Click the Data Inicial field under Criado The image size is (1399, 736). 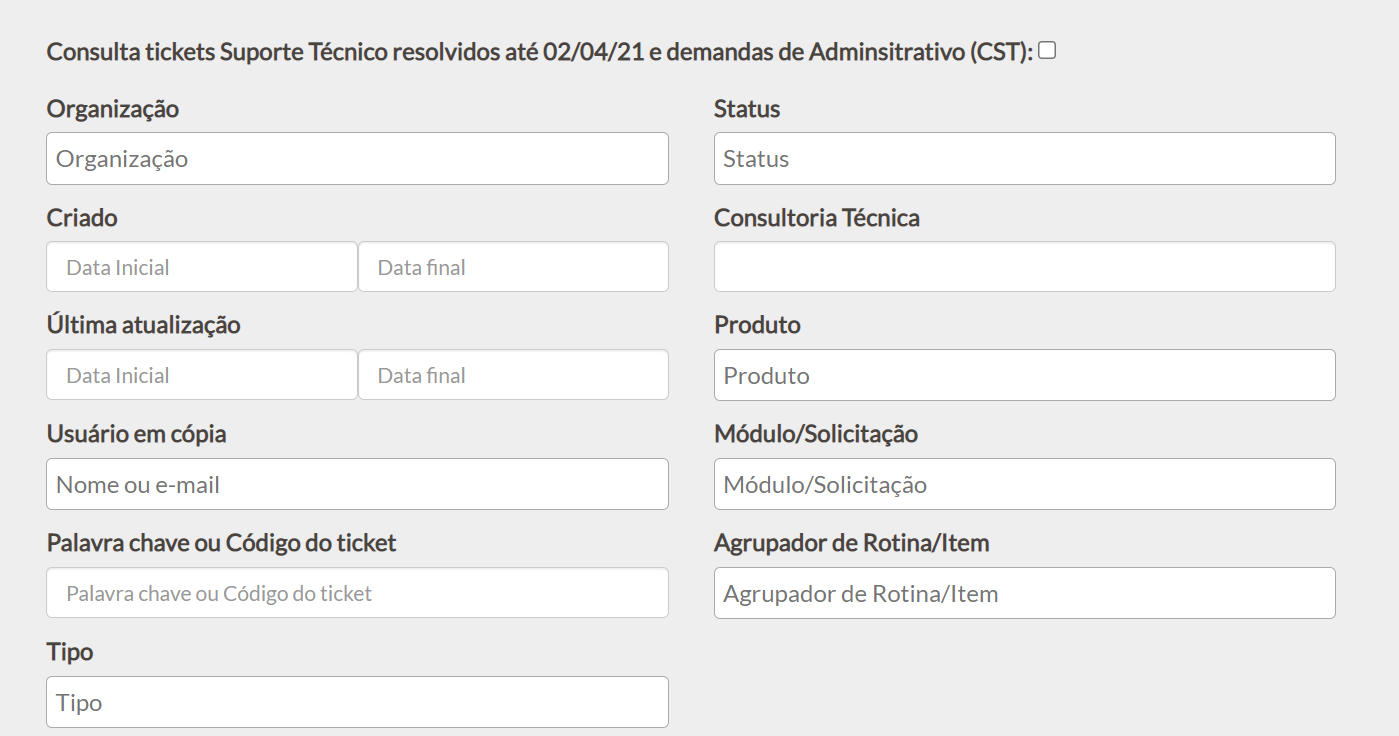(200, 266)
